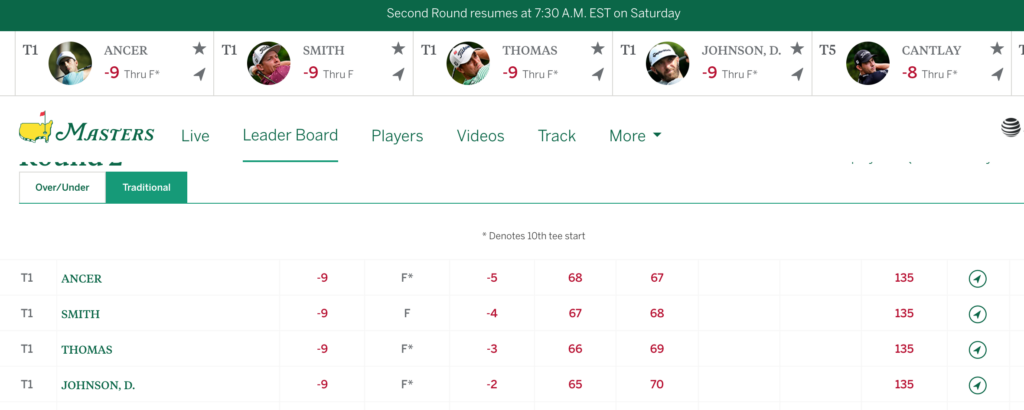Screen dimensions: 1024x410
Task: Open the Videos page
Action: [481, 136]
